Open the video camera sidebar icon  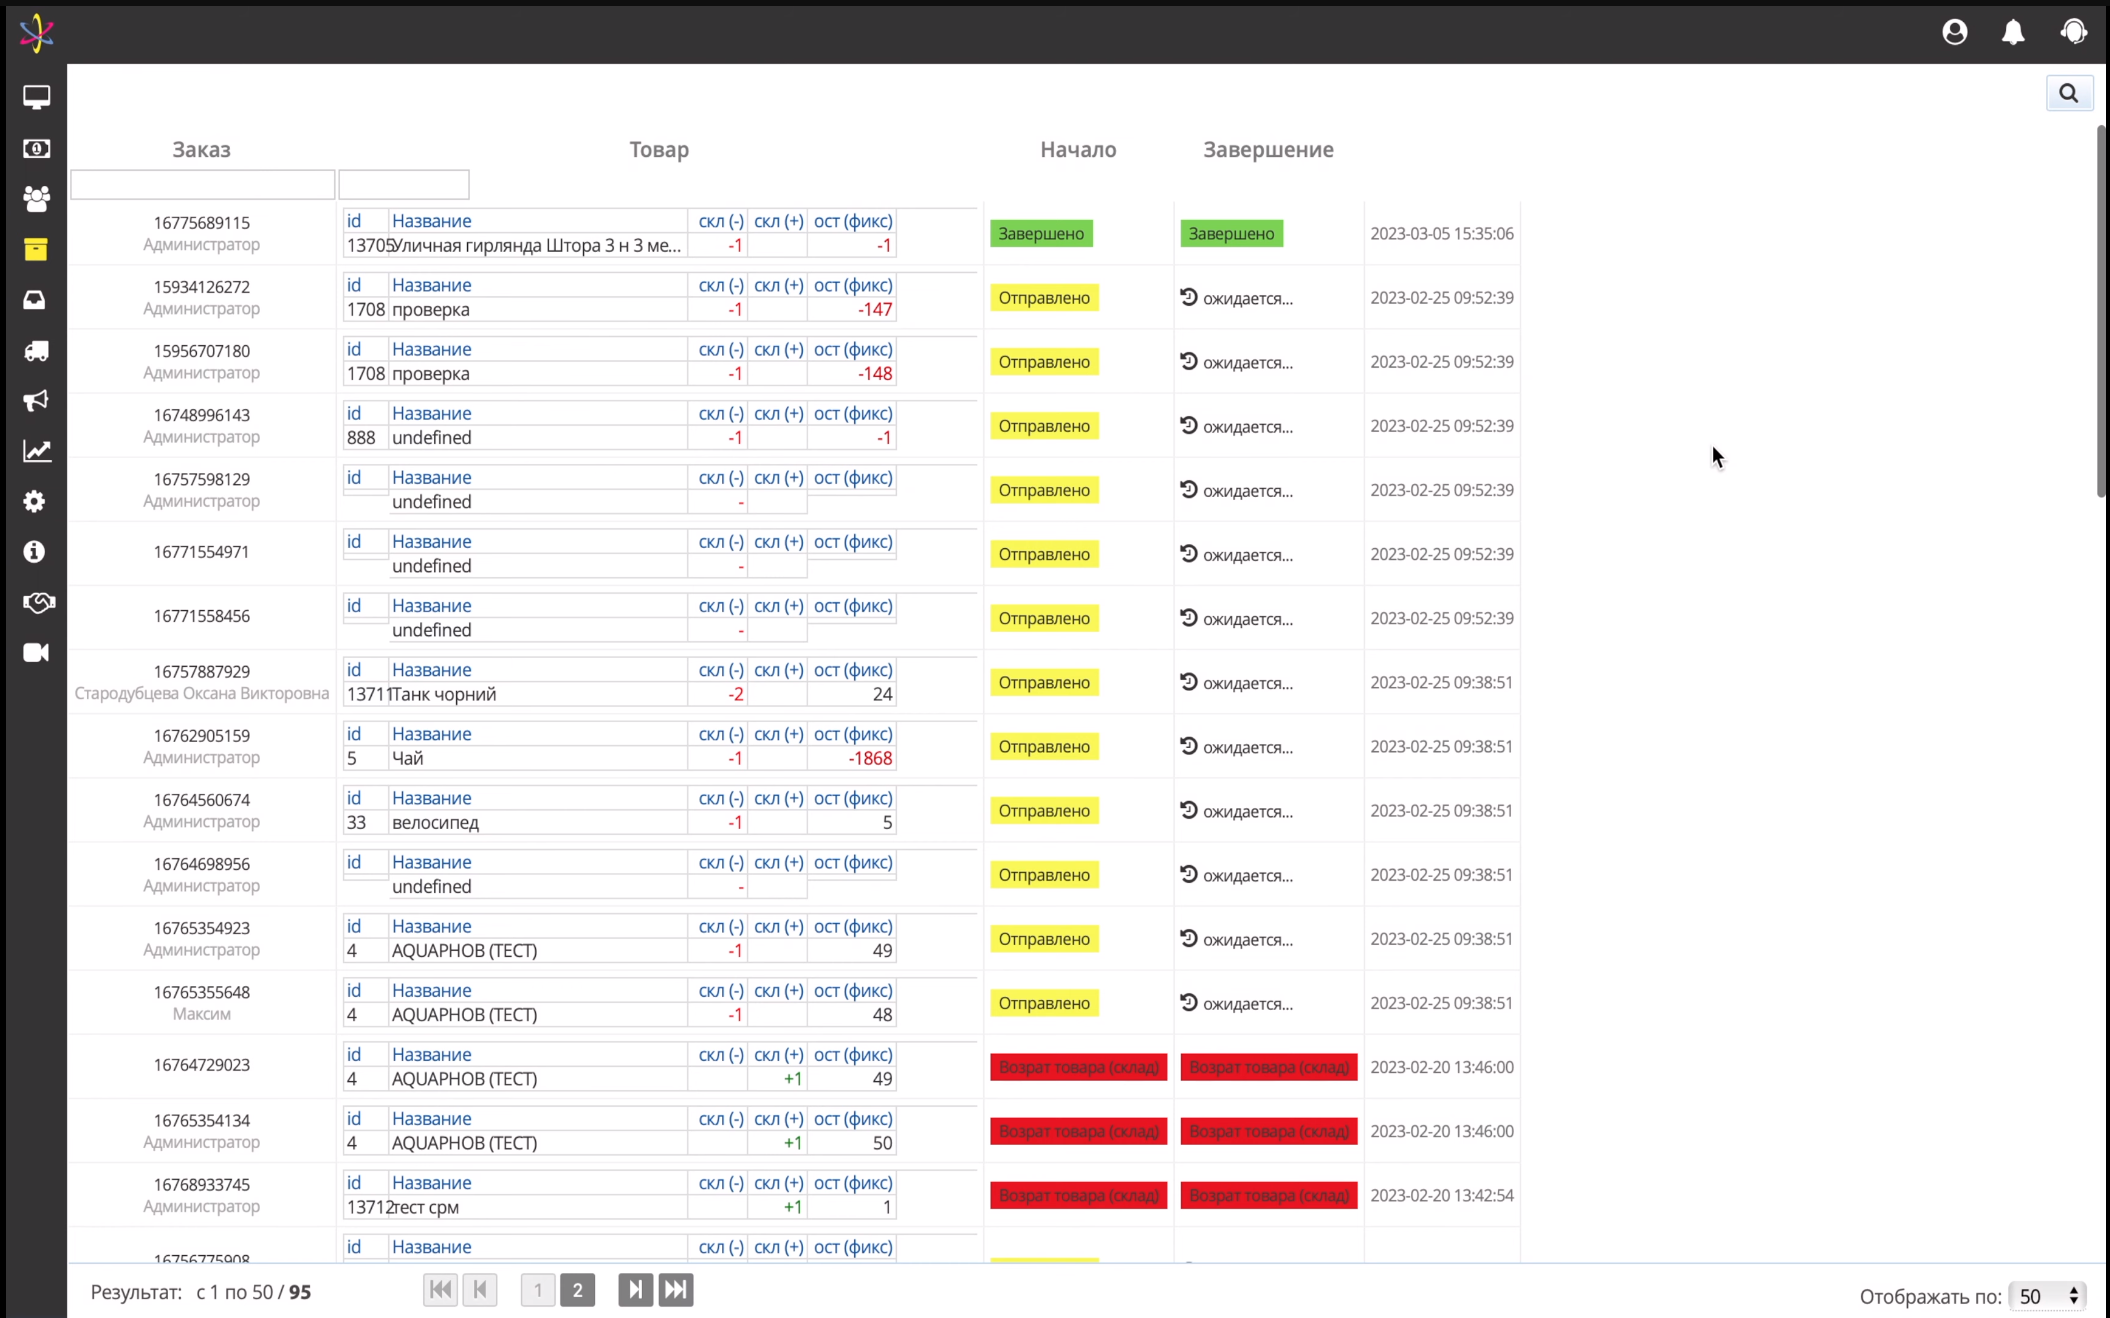(36, 653)
